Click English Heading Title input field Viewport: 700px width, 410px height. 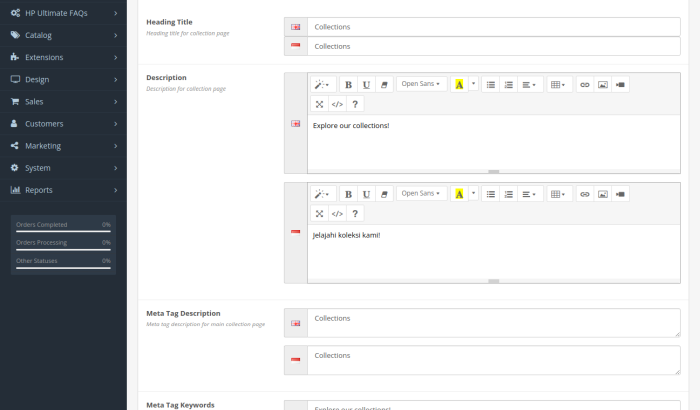494,27
